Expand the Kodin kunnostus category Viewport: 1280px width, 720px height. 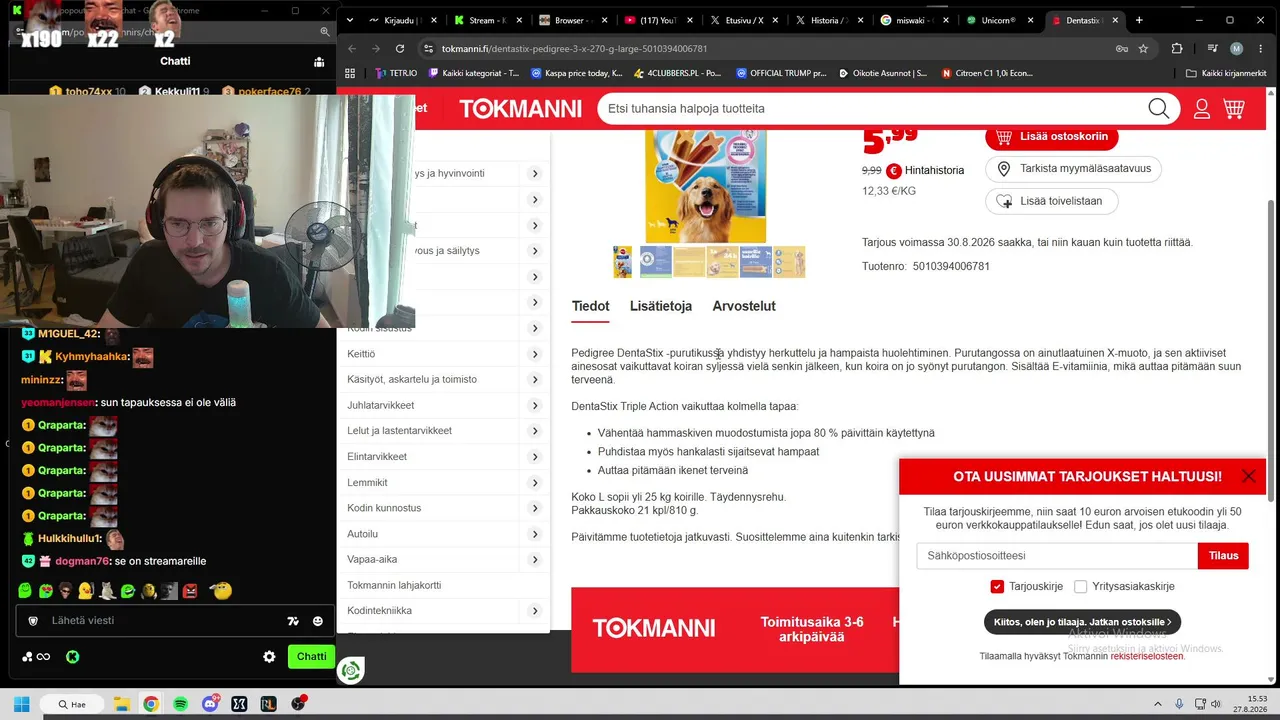535,508
